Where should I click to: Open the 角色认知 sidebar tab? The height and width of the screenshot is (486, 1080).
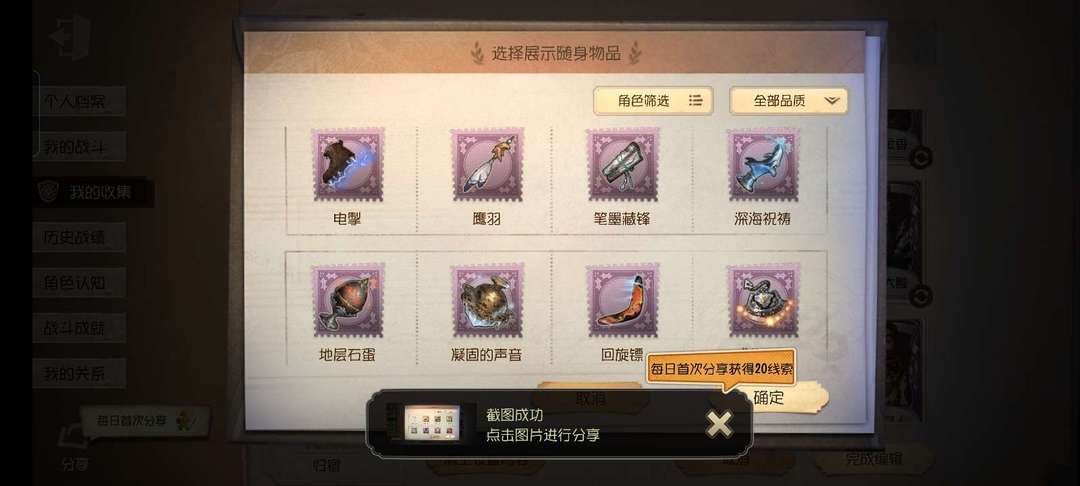79,283
